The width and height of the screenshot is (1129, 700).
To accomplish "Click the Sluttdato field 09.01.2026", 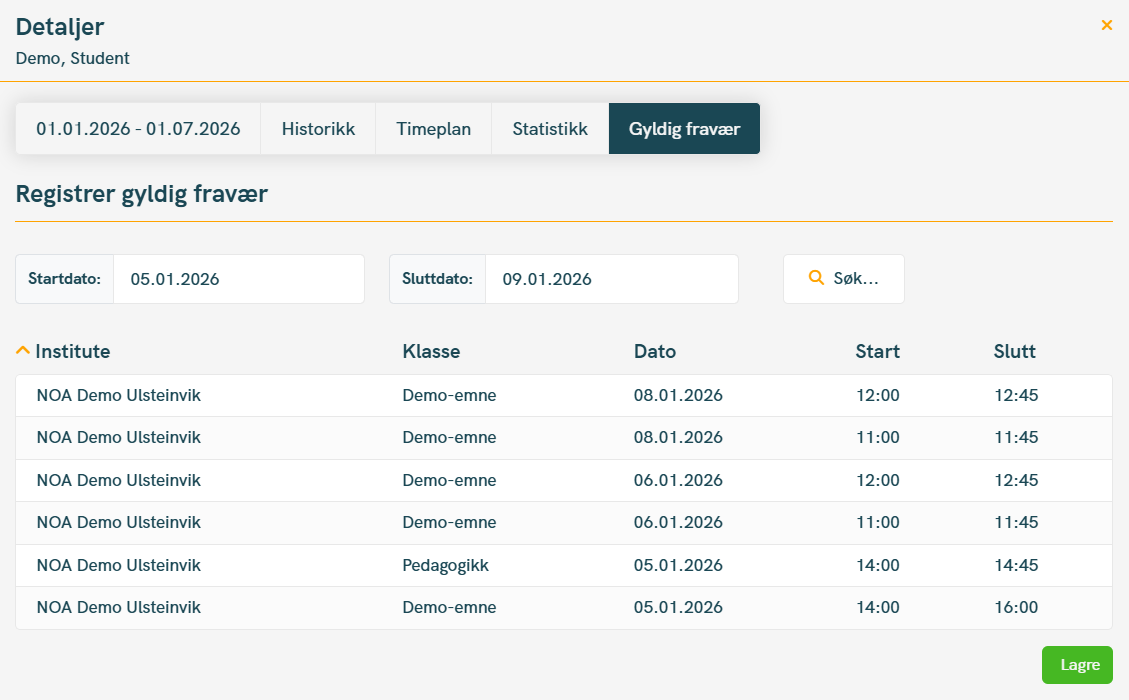I will (x=612, y=279).
